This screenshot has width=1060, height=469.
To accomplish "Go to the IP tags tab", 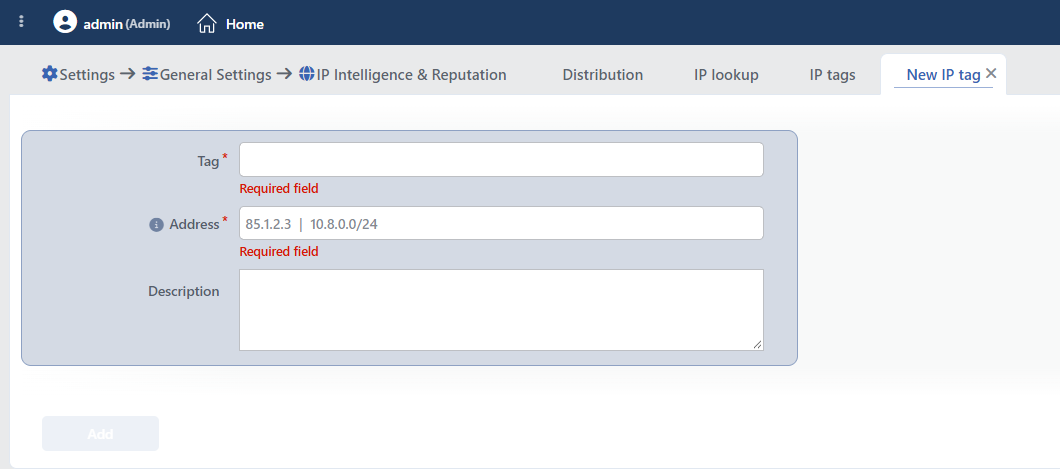I will pos(832,75).
